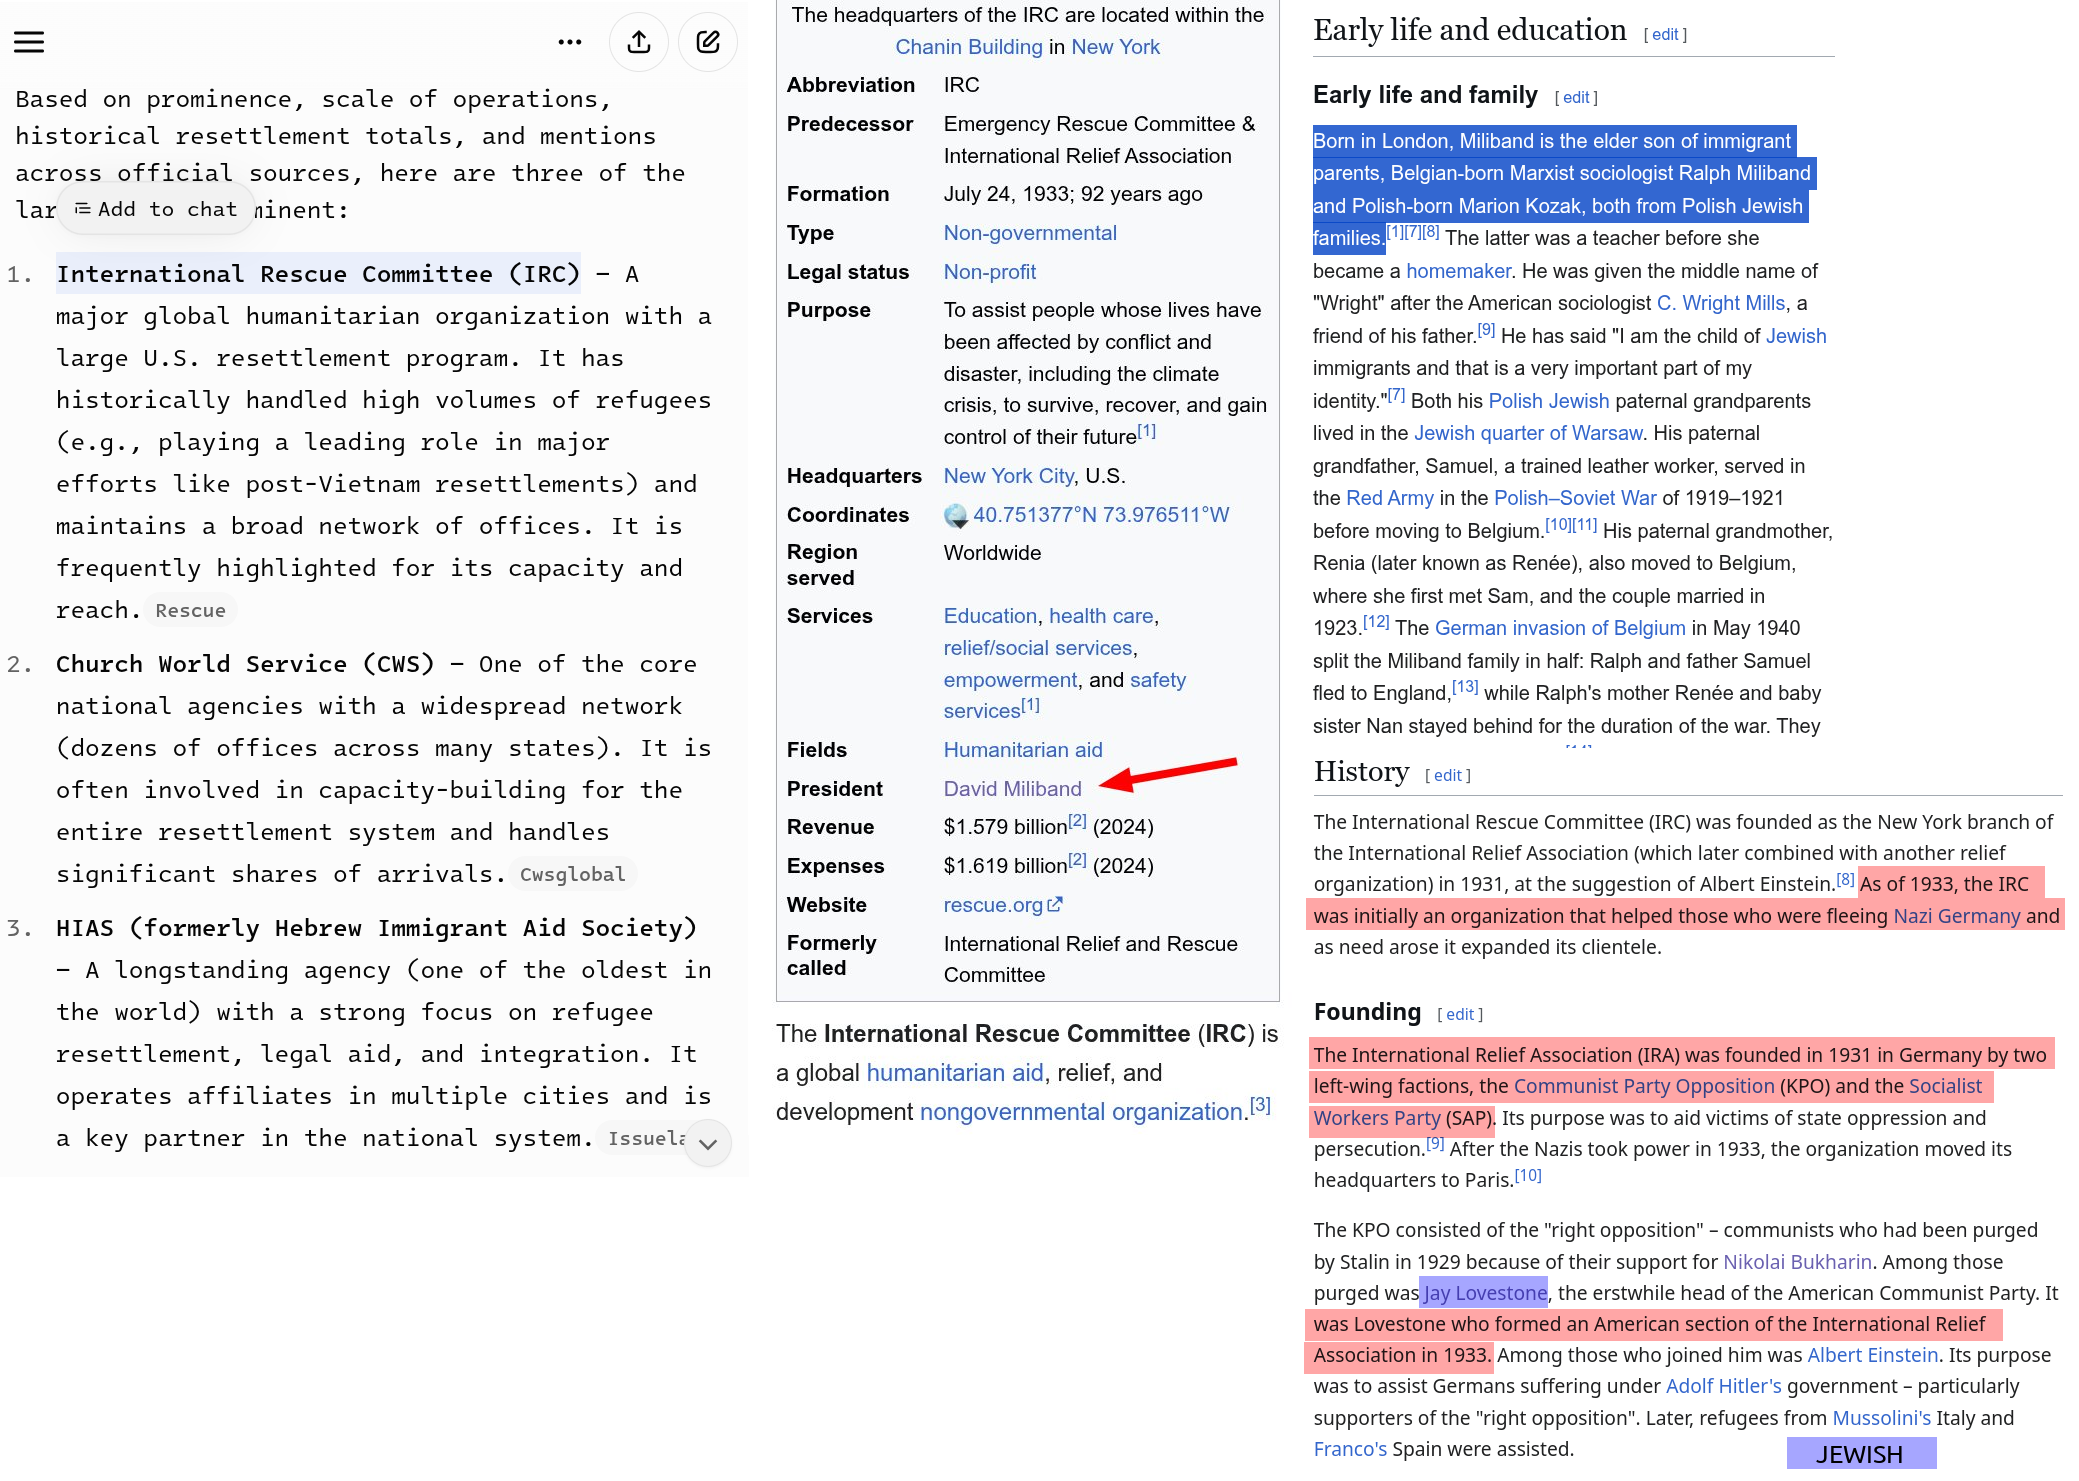This screenshot has height=1481, width=2079.
Task: Click edit next to Founding heading
Action: click(x=1460, y=1014)
